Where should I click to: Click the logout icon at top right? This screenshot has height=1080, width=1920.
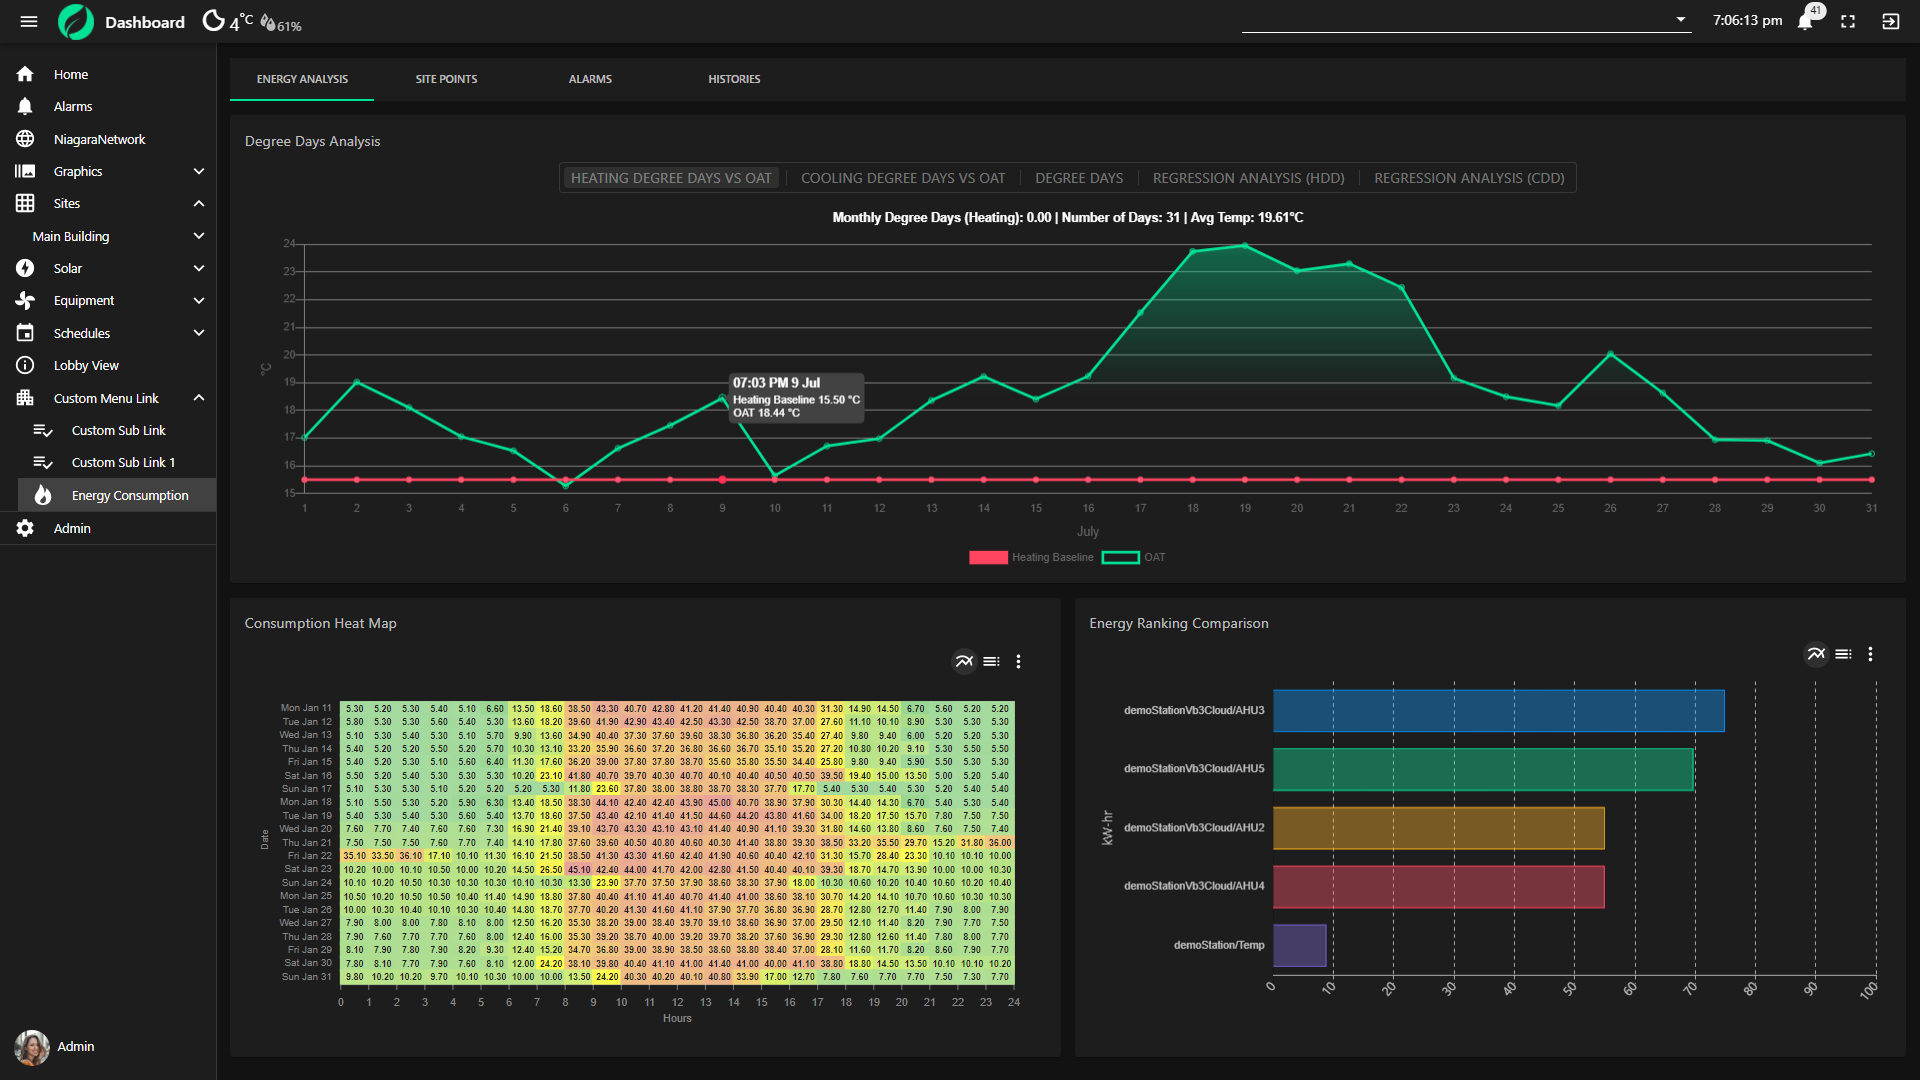[1890, 21]
